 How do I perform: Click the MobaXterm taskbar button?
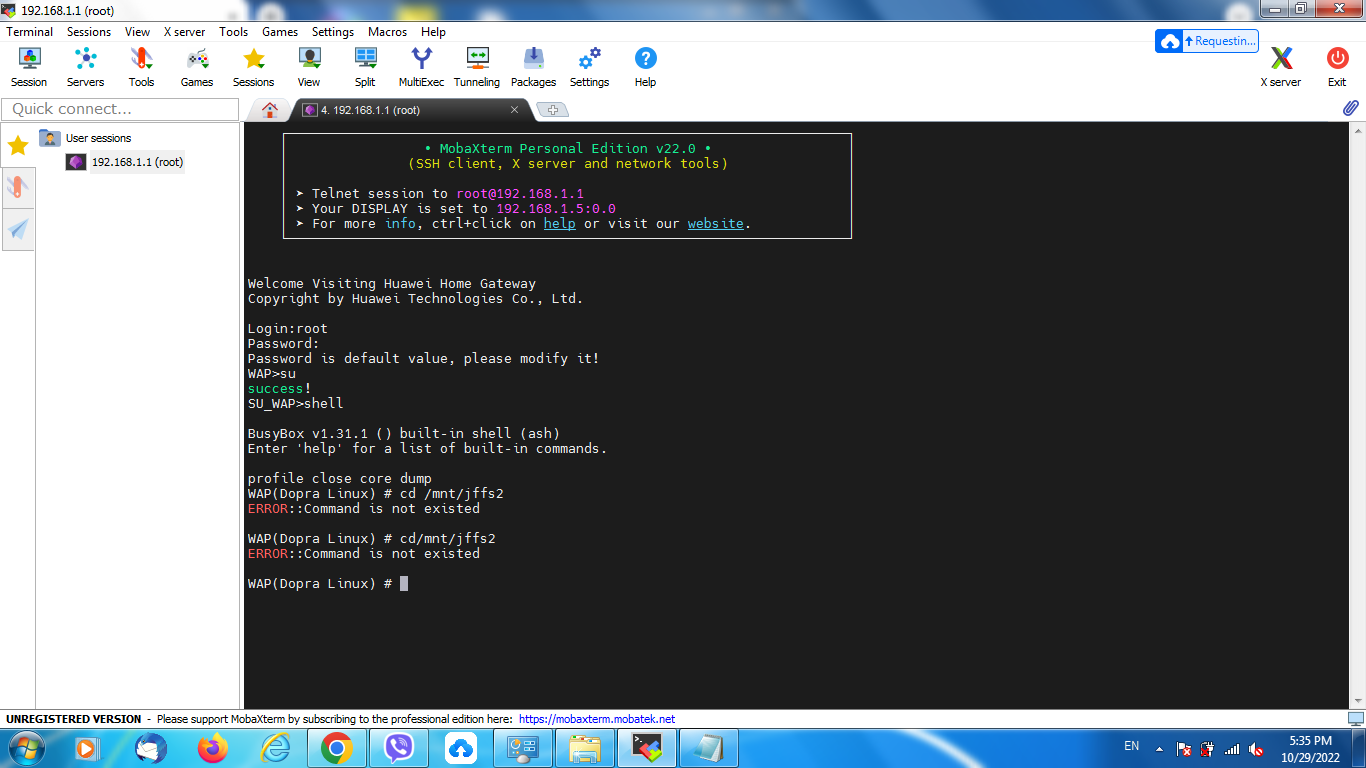coord(647,748)
